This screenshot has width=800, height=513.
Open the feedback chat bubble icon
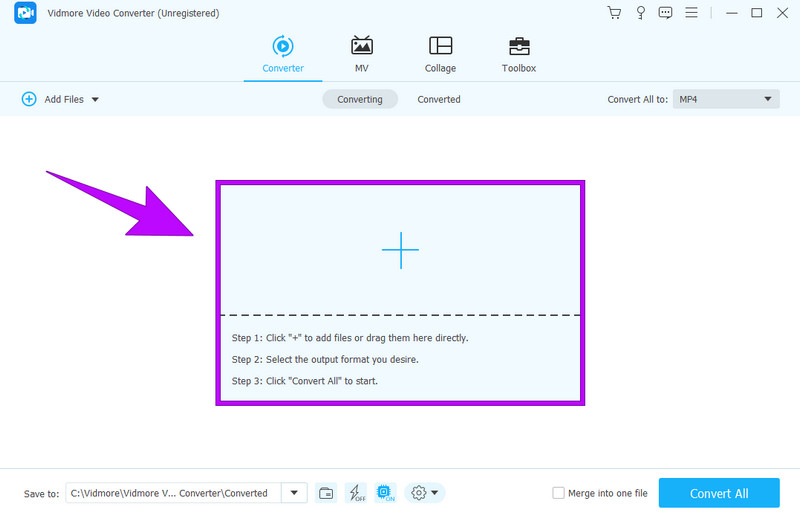[x=666, y=13]
